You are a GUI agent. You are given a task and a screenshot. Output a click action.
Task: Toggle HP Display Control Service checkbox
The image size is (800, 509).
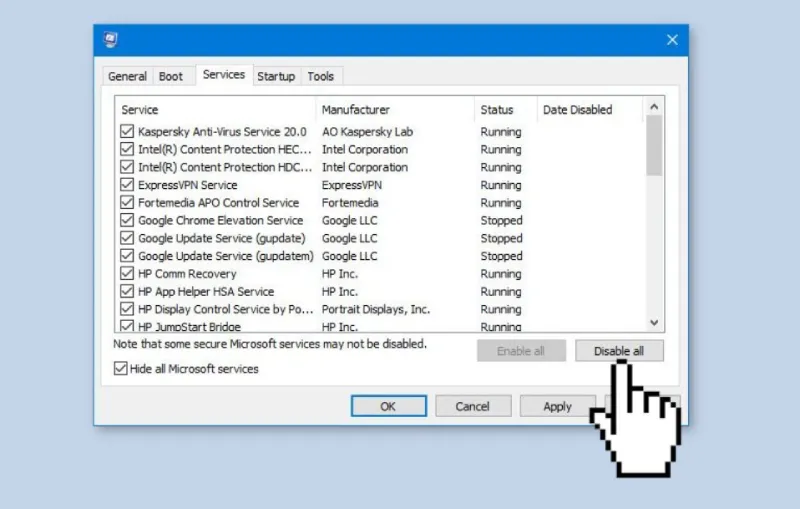tap(127, 309)
